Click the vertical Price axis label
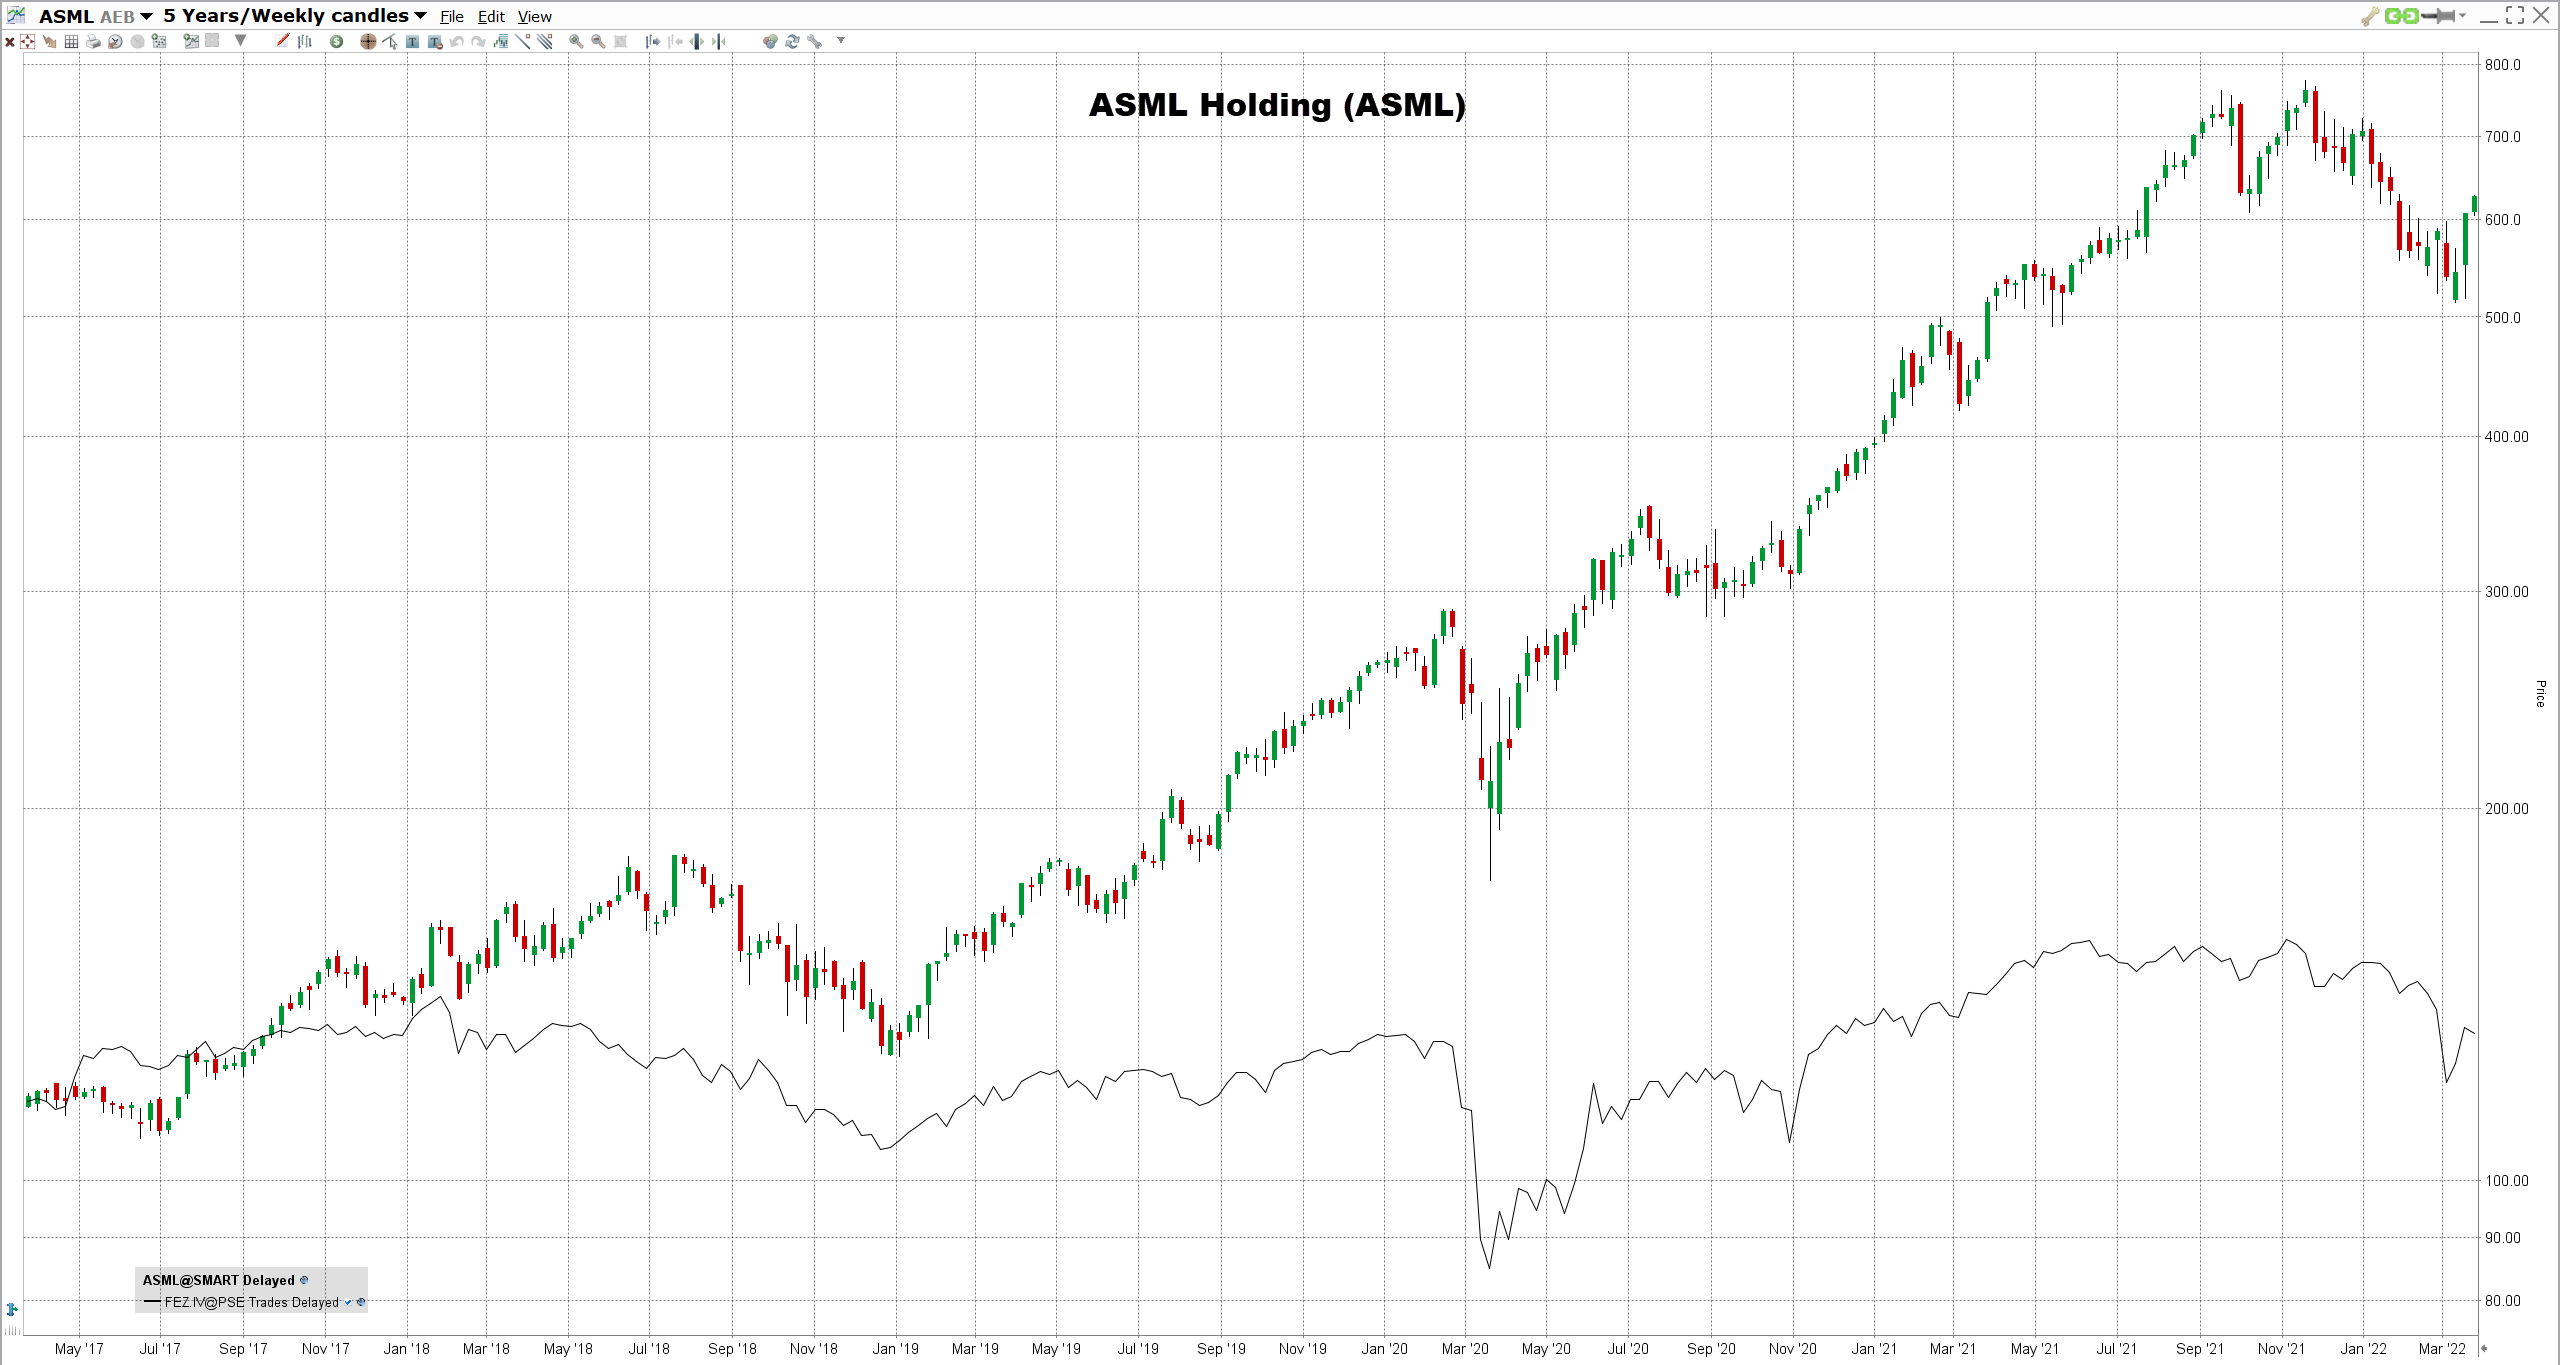This screenshot has width=2560, height=1365. (x=2540, y=693)
